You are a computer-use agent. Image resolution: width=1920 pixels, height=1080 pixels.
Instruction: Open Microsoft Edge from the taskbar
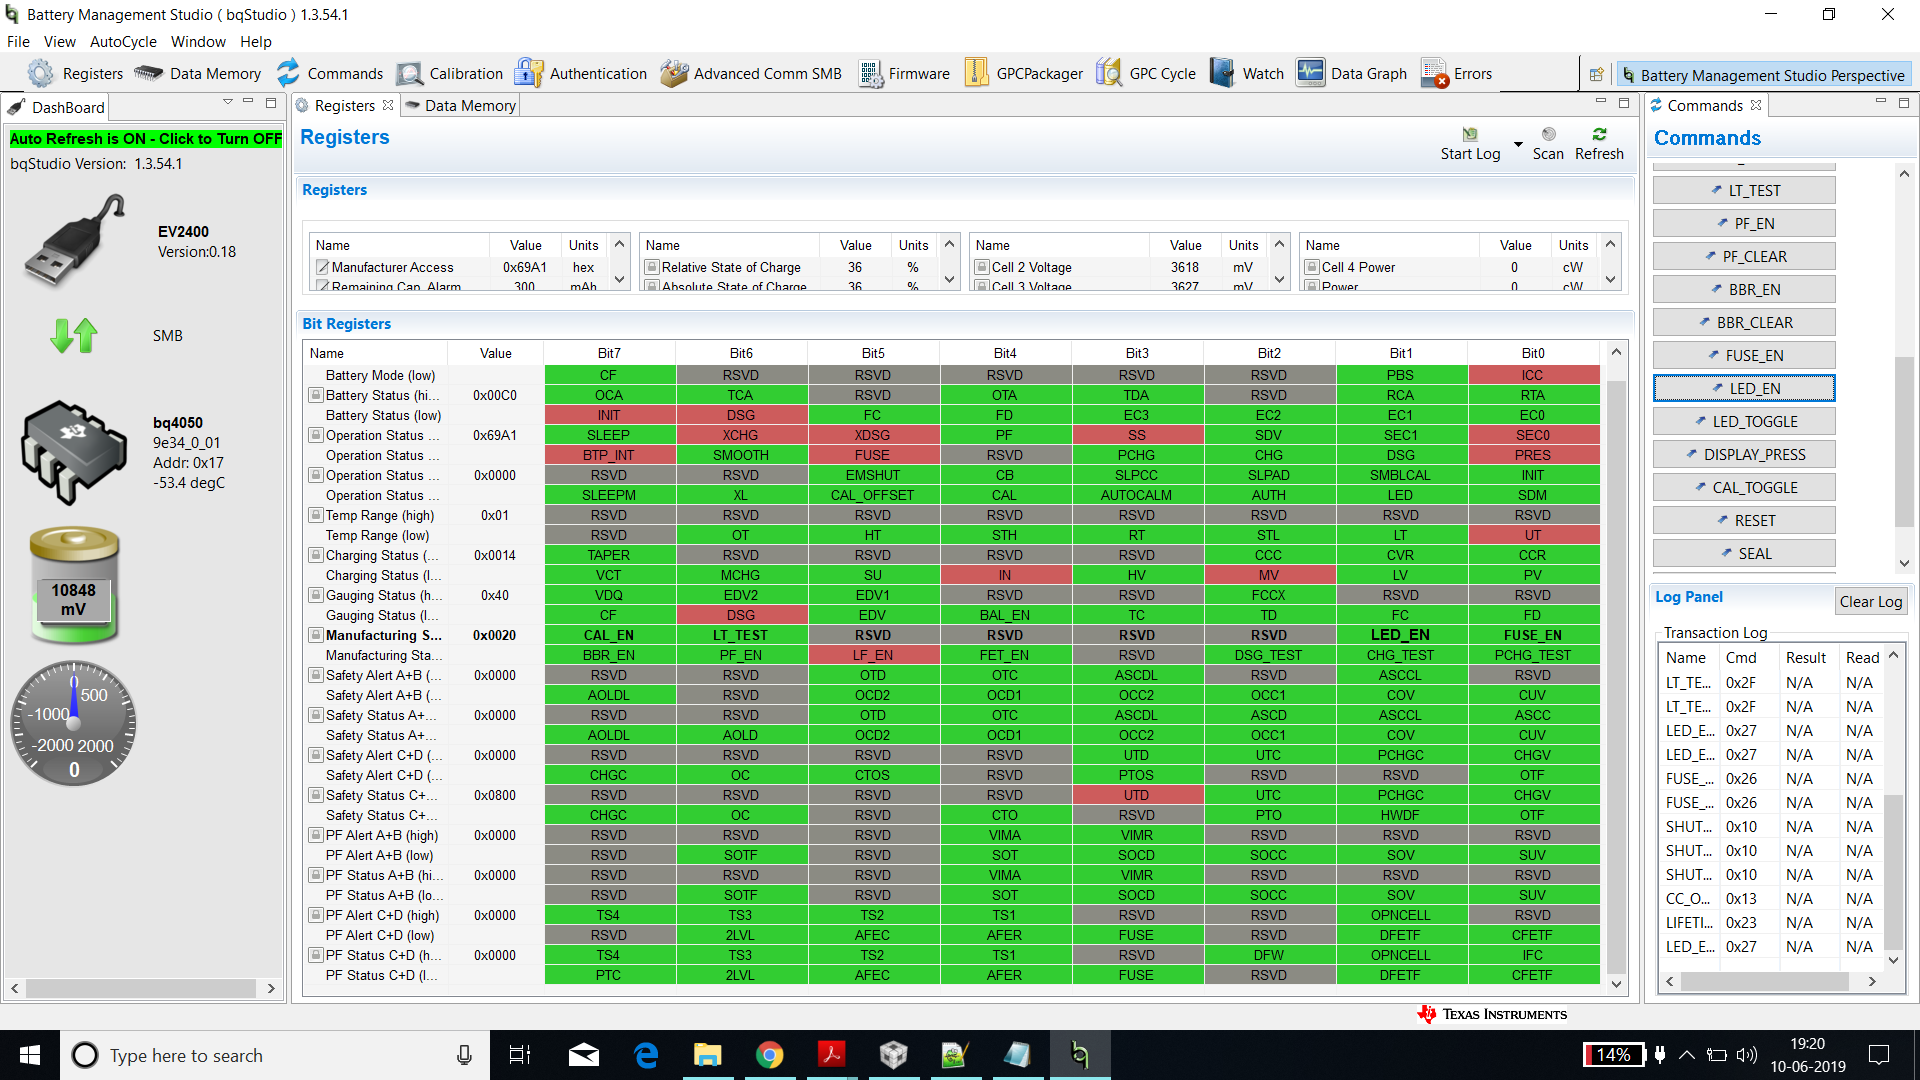pos(646,1055)
